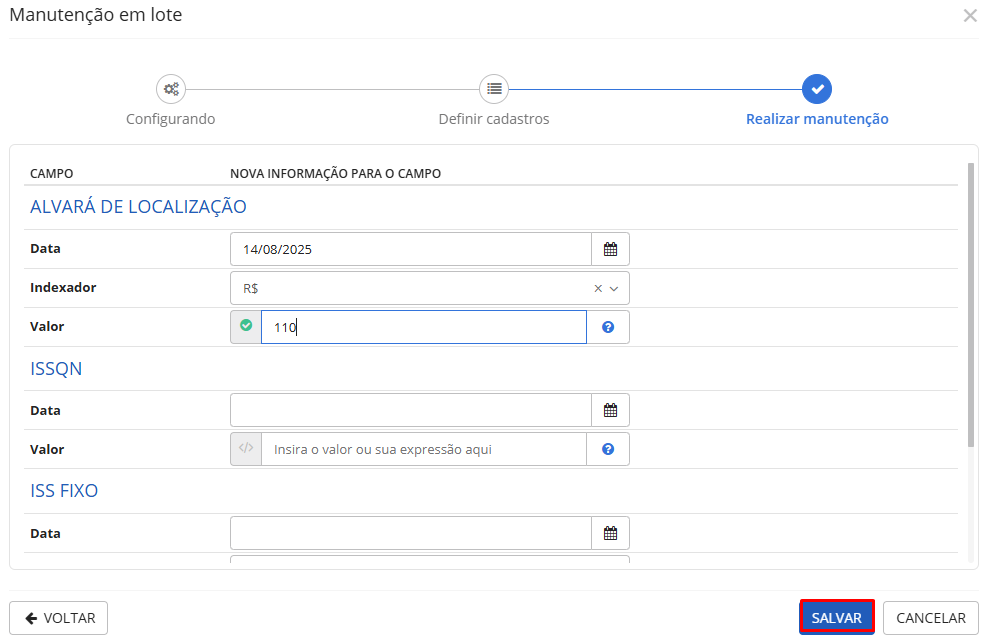The width and height of the screenshot is (987, 640).
Task: Expand the Indexador dropdown arrow
Action: (614, 288)
